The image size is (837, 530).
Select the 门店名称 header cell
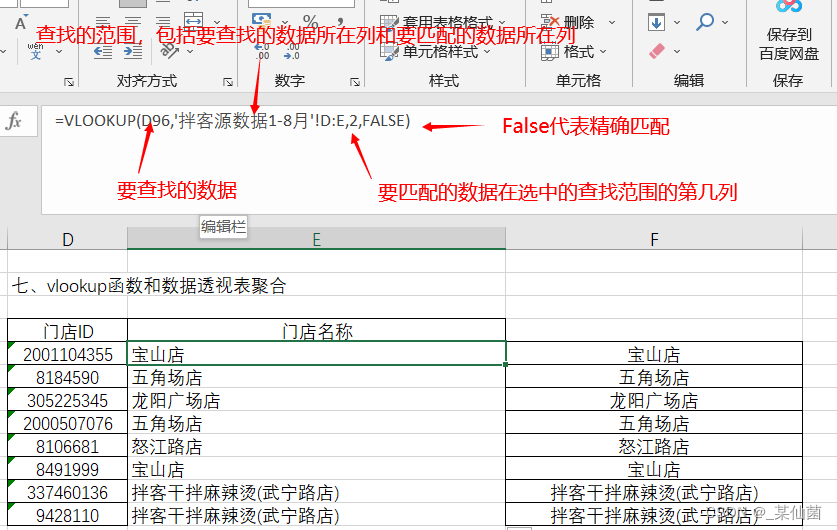coord(316,331)
